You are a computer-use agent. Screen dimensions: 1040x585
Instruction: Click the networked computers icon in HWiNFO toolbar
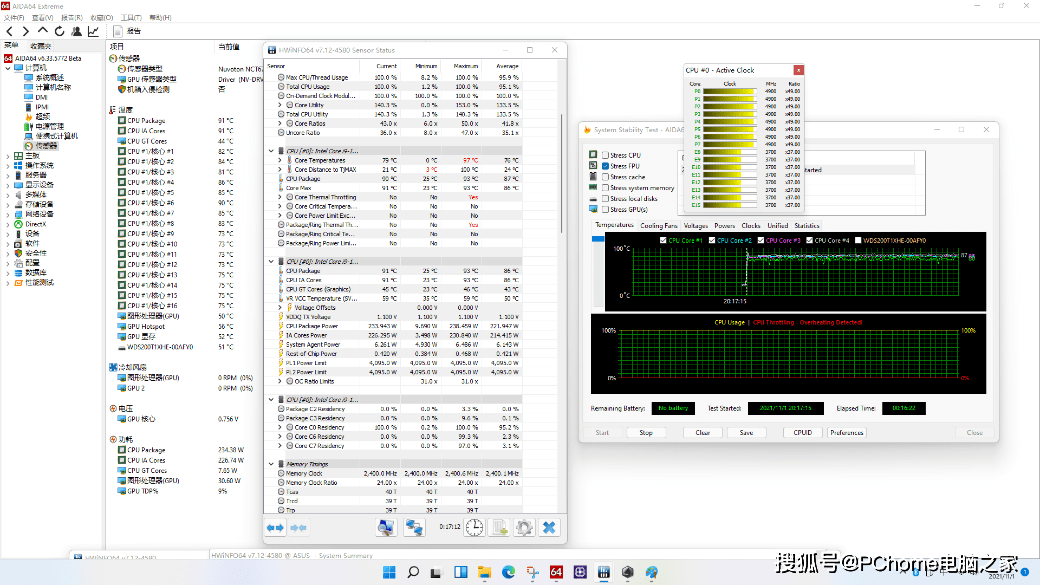pos(415,527)
